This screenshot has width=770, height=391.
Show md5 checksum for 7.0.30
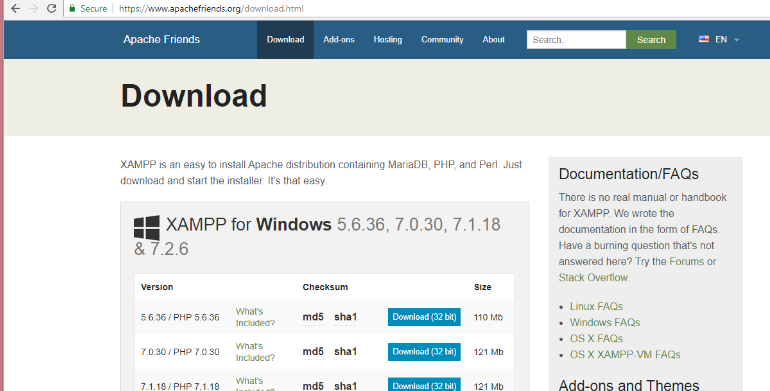[313, 351]
